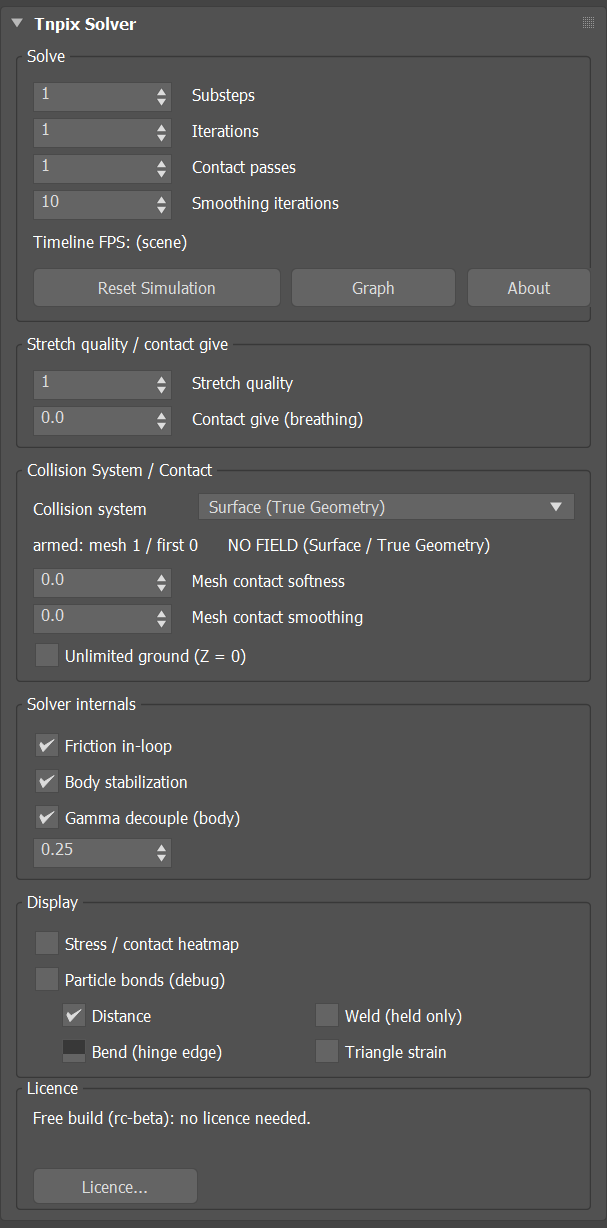Click the Iterations spinner arrows
607x1228 pixels.
click(162, 132)
